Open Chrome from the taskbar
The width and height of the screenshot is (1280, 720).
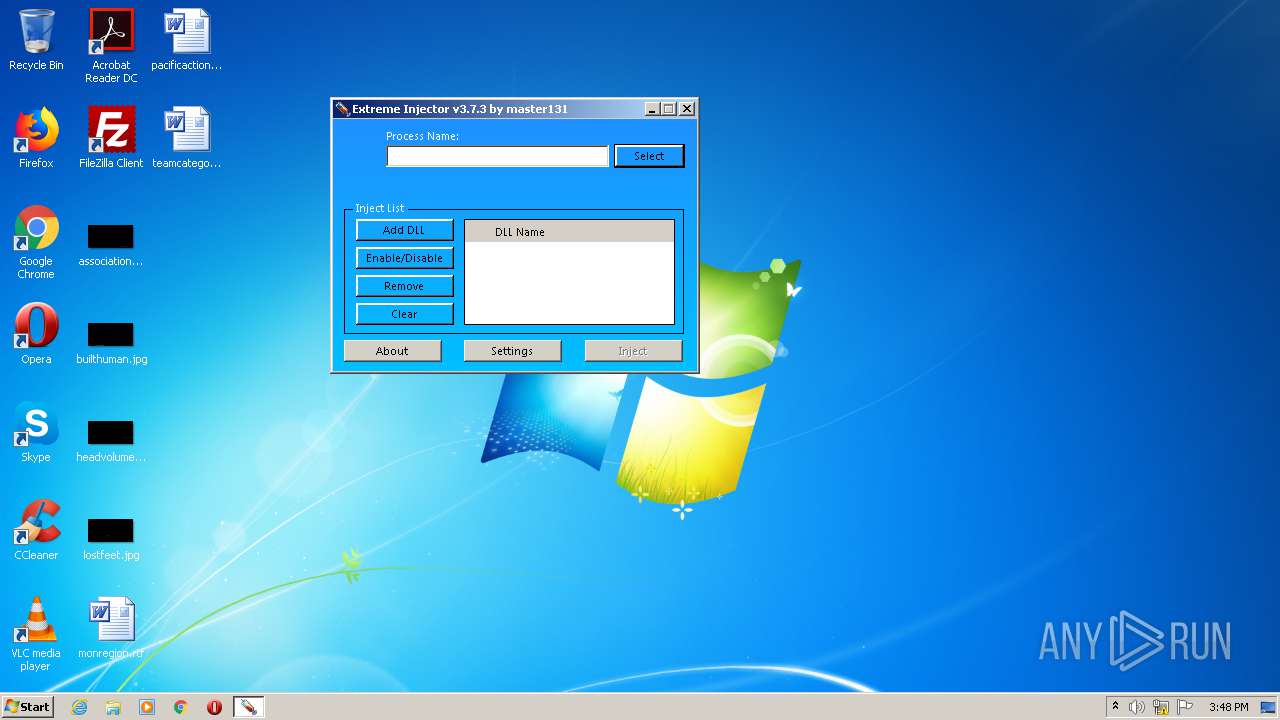[x=181, y=707]
